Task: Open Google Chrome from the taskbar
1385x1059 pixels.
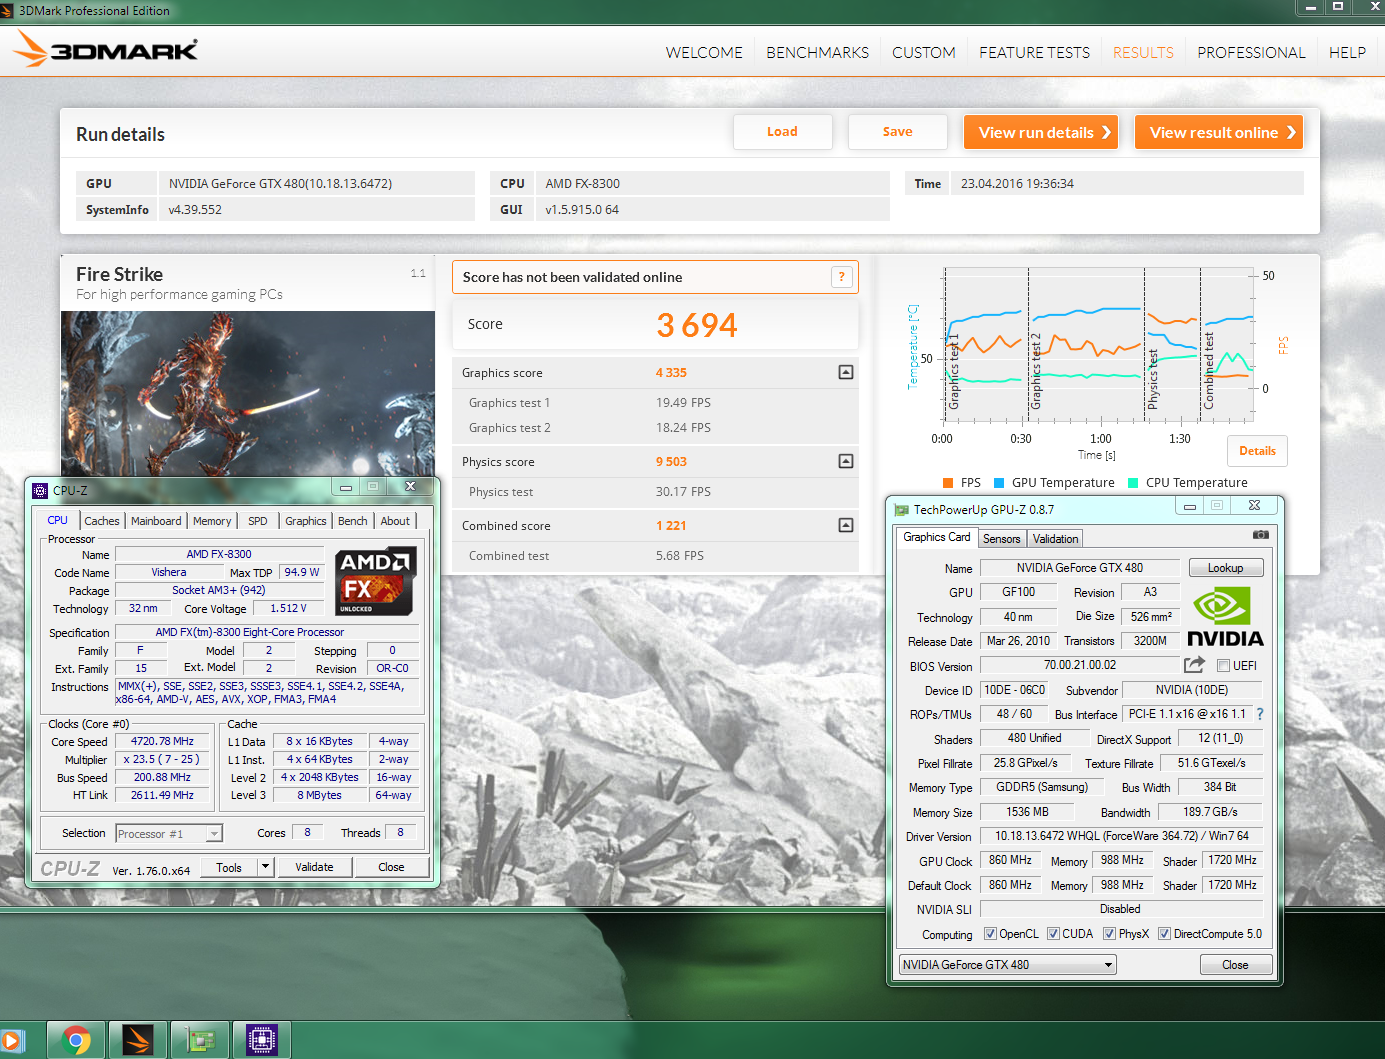Action: pos(76,1040)
